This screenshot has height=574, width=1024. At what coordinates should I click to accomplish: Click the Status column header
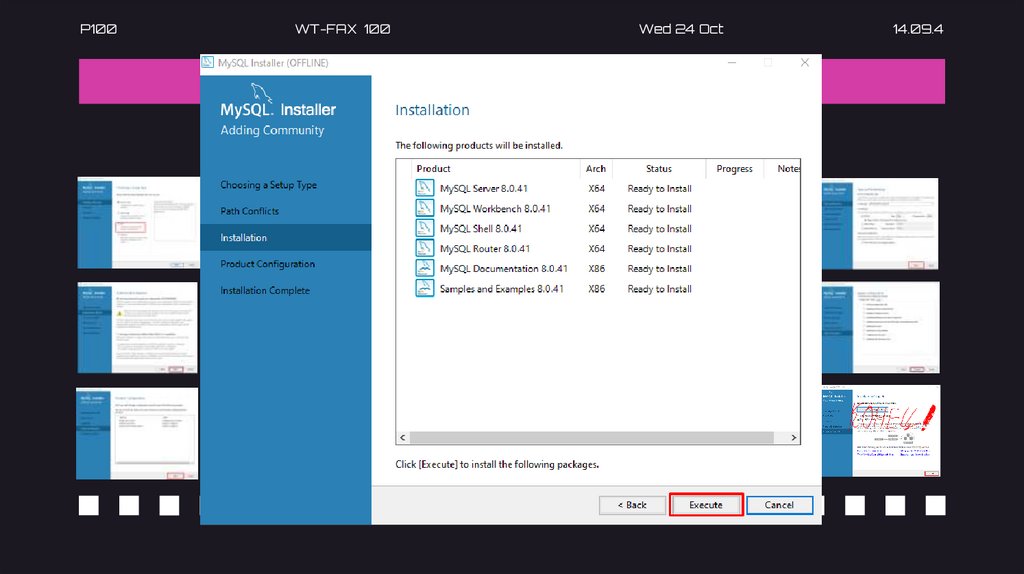click(659, 168)
